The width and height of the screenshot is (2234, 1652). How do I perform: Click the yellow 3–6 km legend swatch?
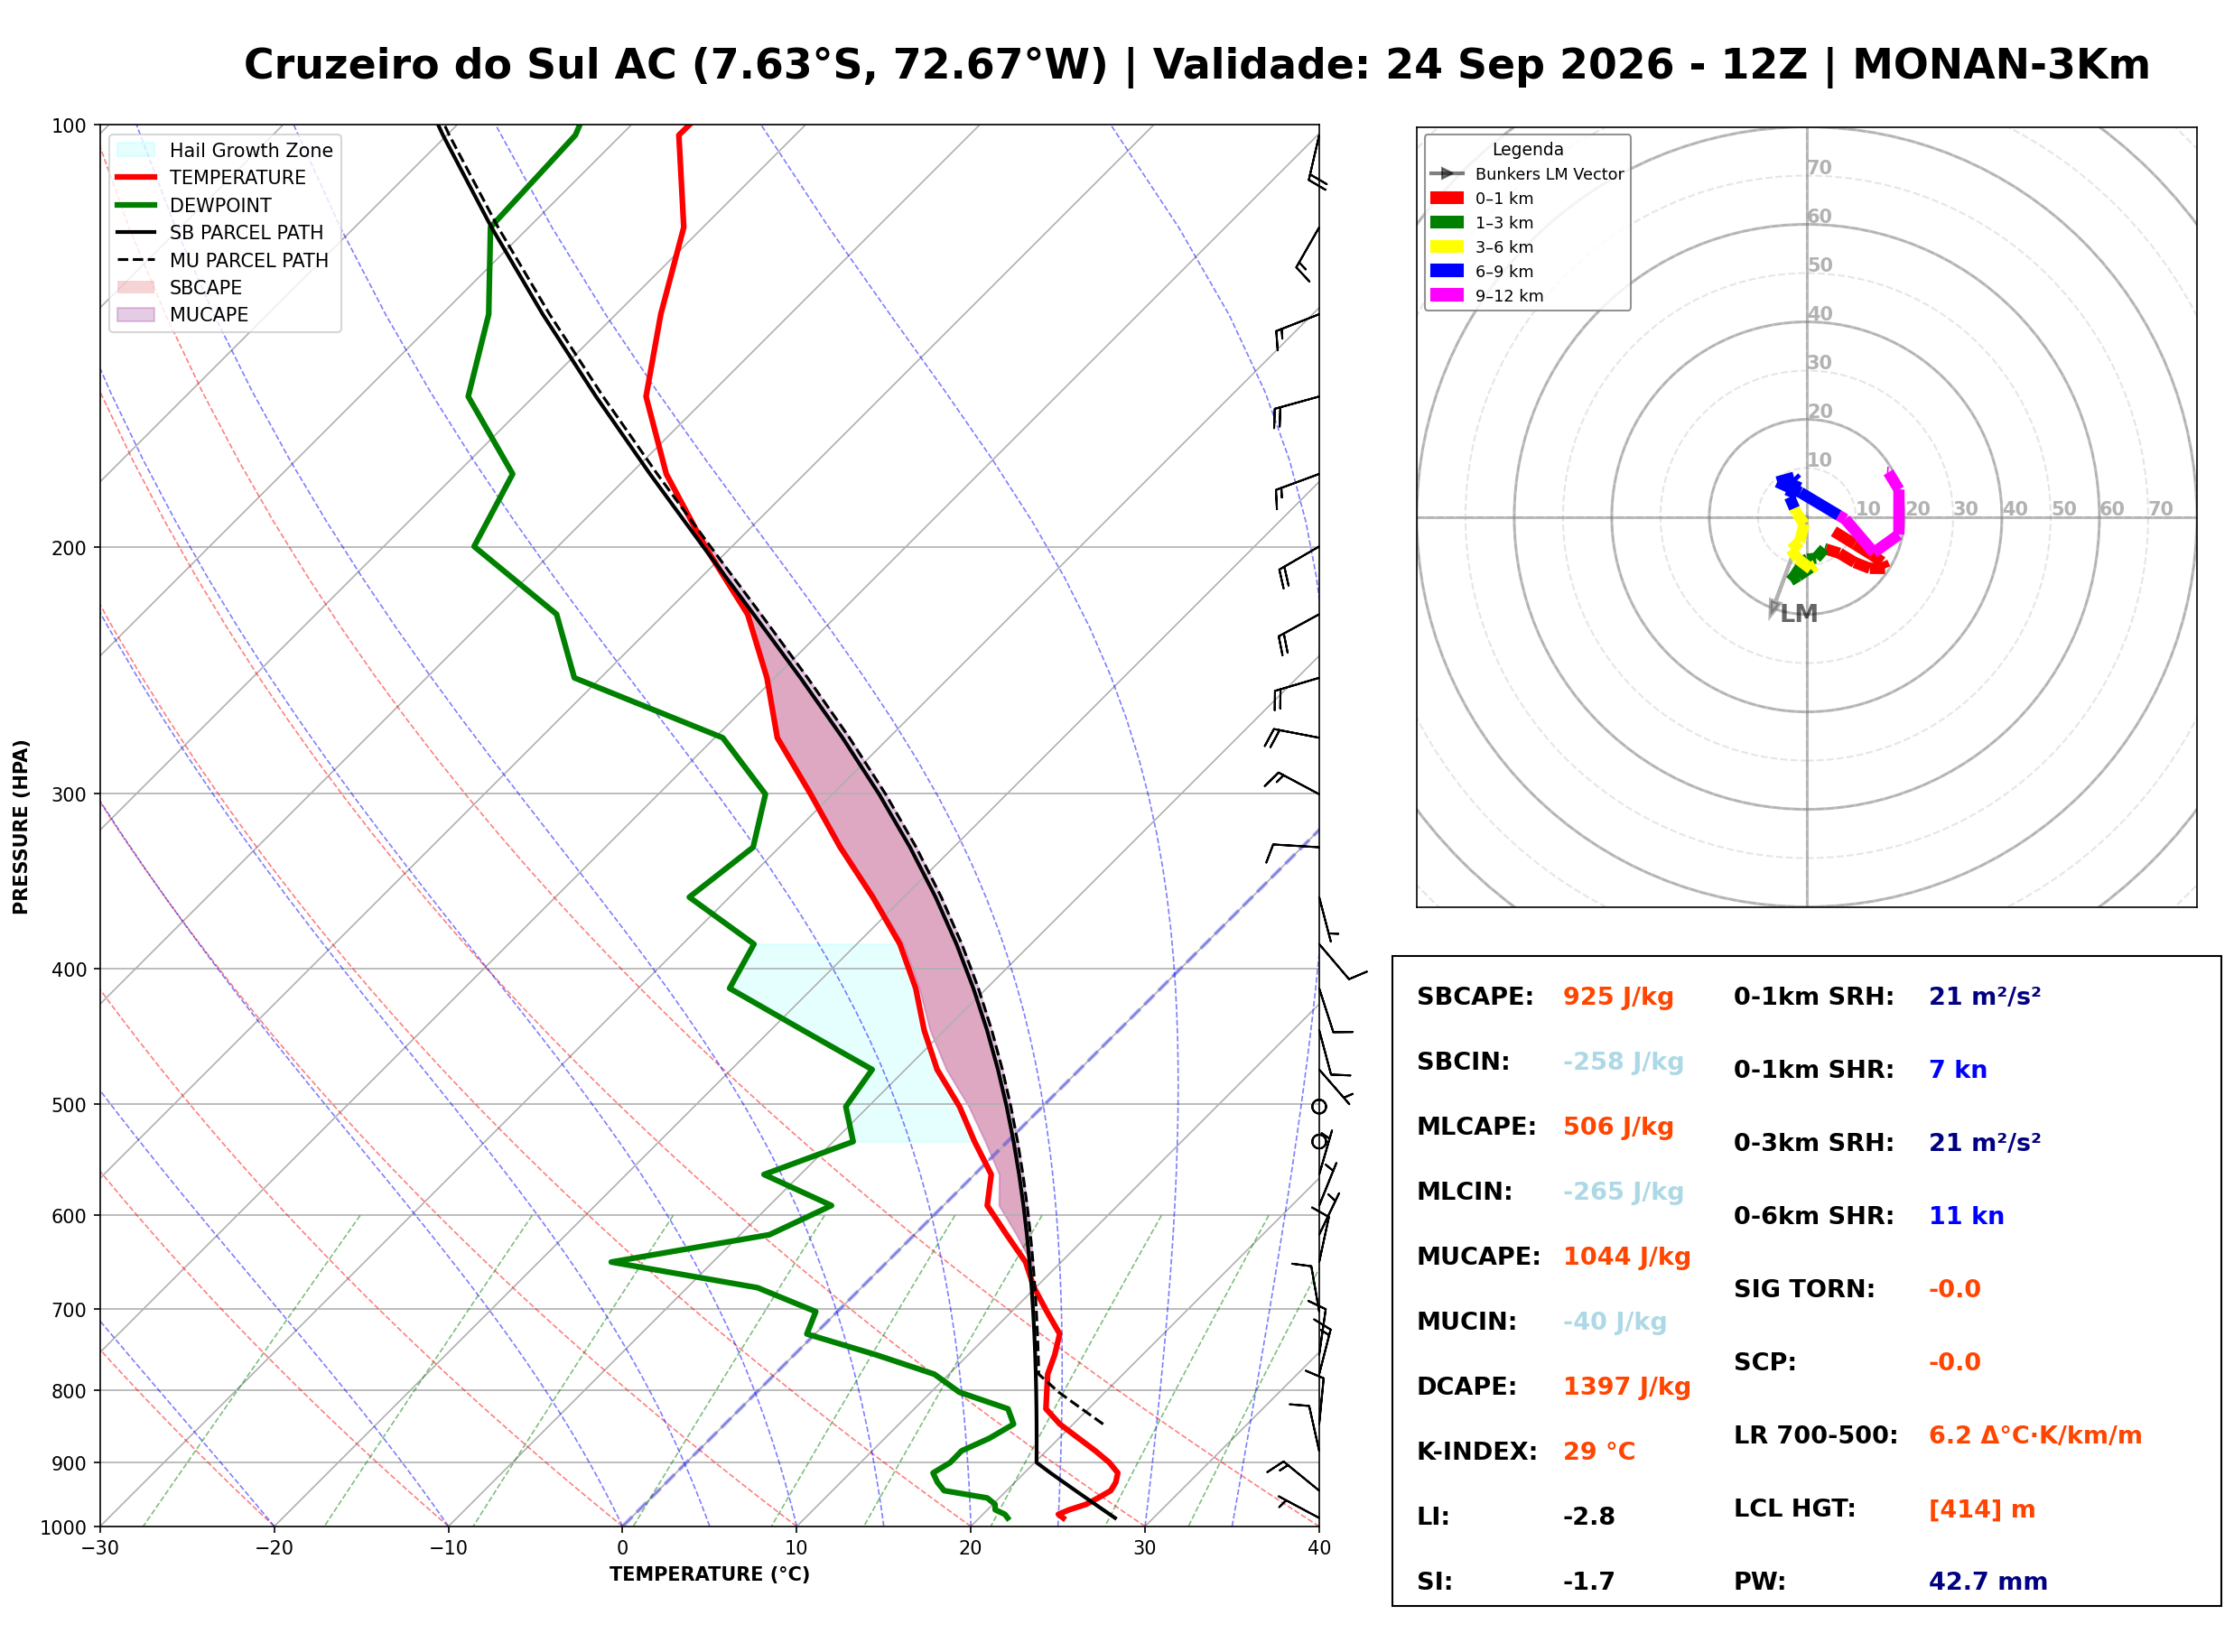tap(1447, 247)
